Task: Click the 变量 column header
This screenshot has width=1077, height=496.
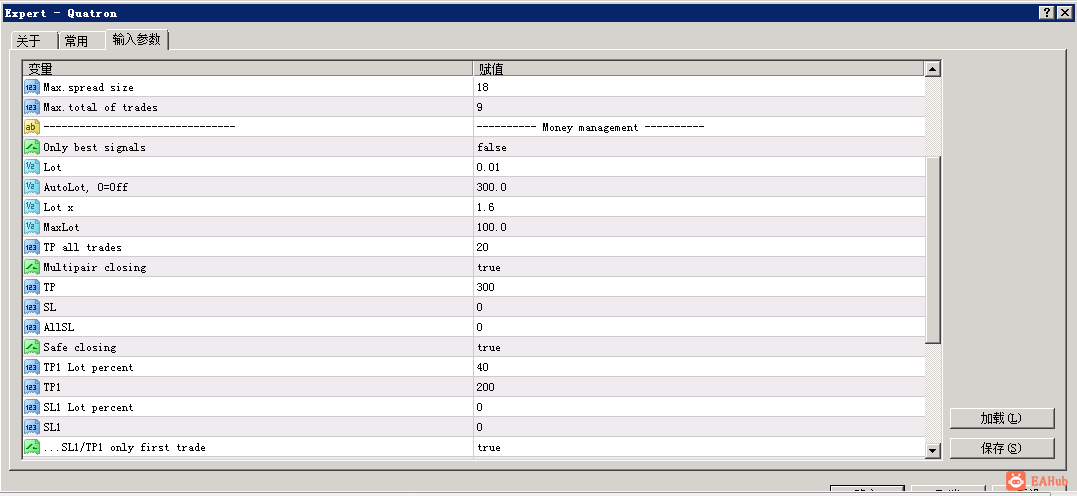Action: tap(247, 69)
